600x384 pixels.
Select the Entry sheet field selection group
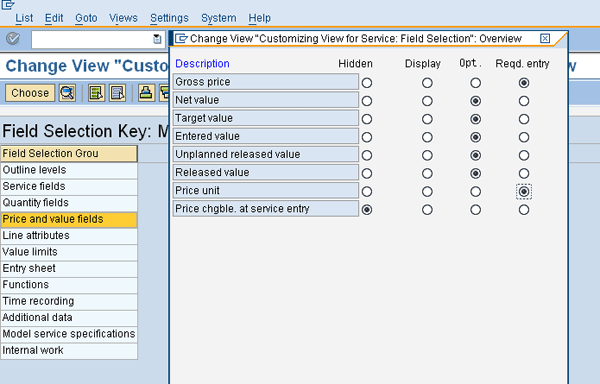point(69,268)
